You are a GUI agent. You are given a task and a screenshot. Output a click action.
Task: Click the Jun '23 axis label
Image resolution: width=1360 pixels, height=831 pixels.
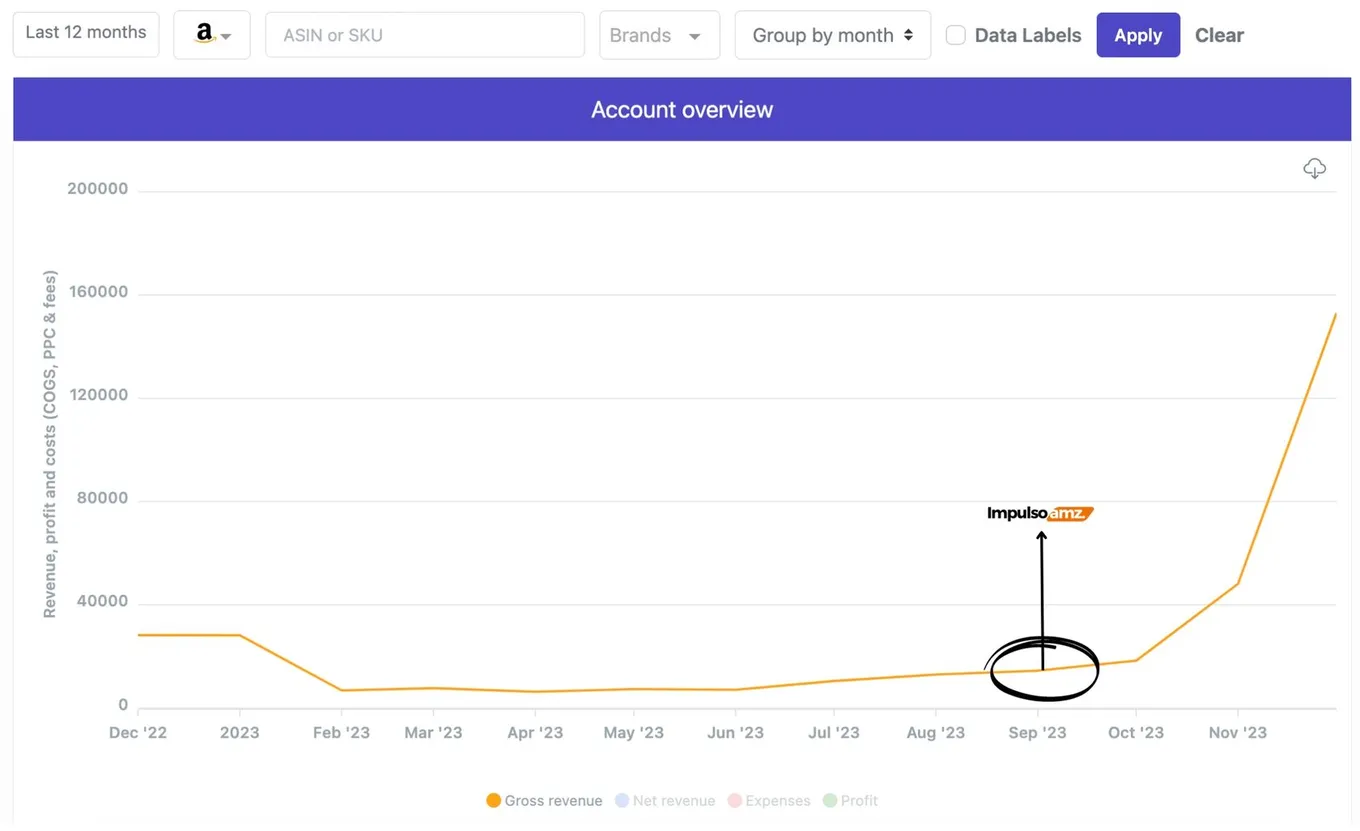click(x=735, y=732)
